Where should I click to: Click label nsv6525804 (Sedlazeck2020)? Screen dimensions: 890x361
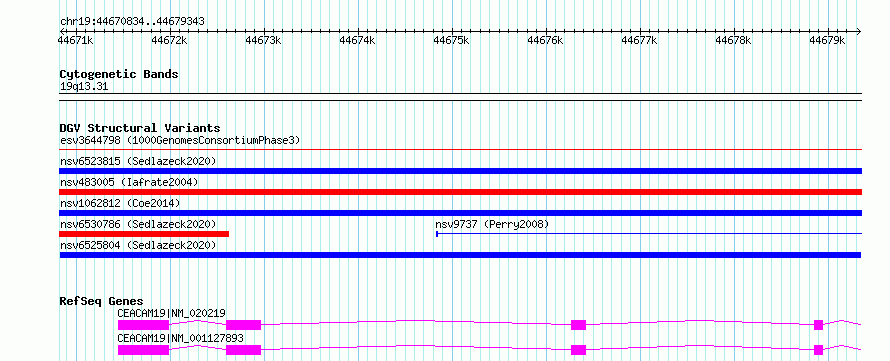coord(138,245)
